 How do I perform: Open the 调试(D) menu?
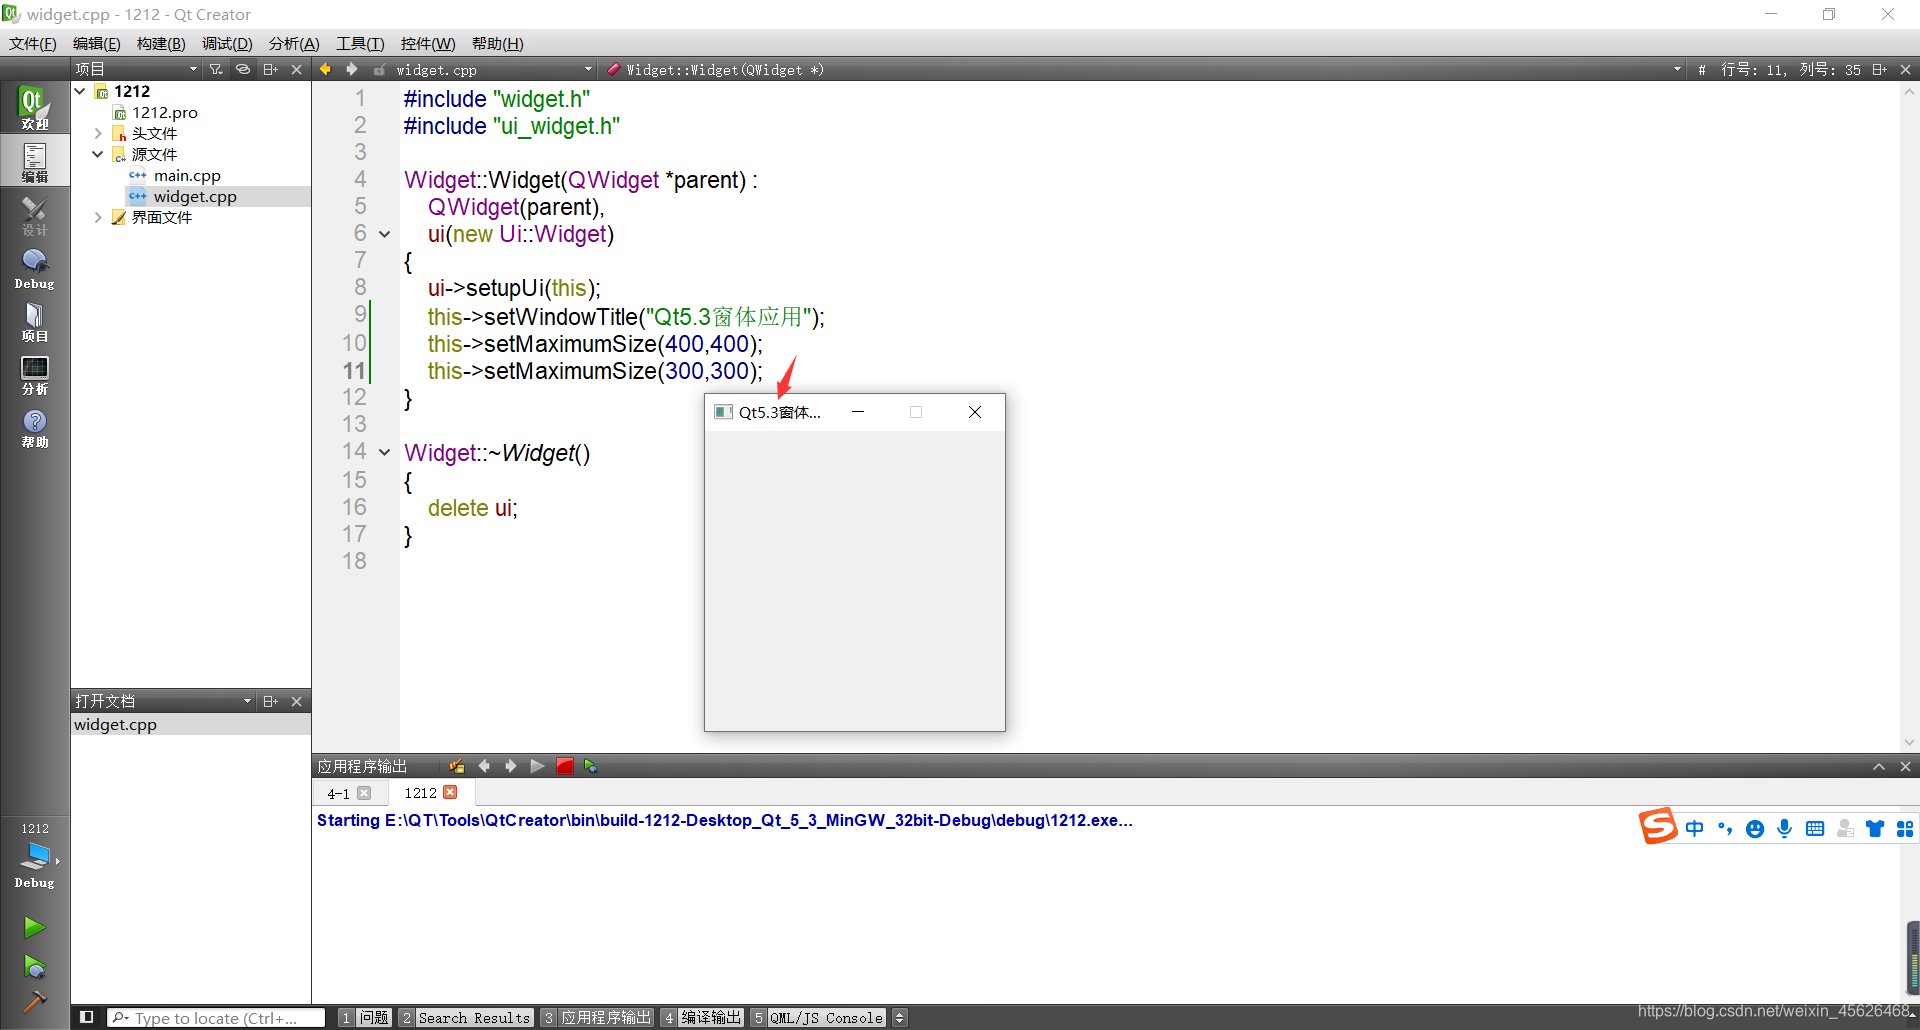(227, 43)
